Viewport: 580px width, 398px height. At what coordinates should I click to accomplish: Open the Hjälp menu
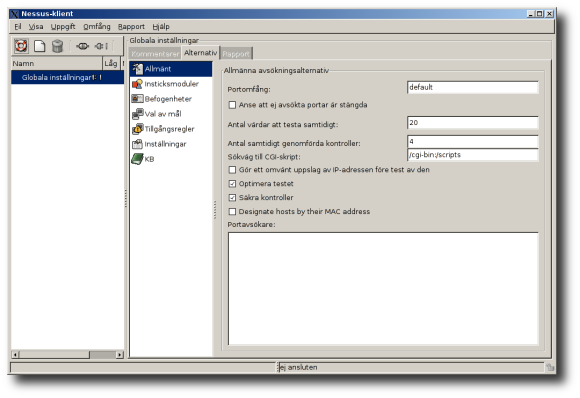point(161,27)
